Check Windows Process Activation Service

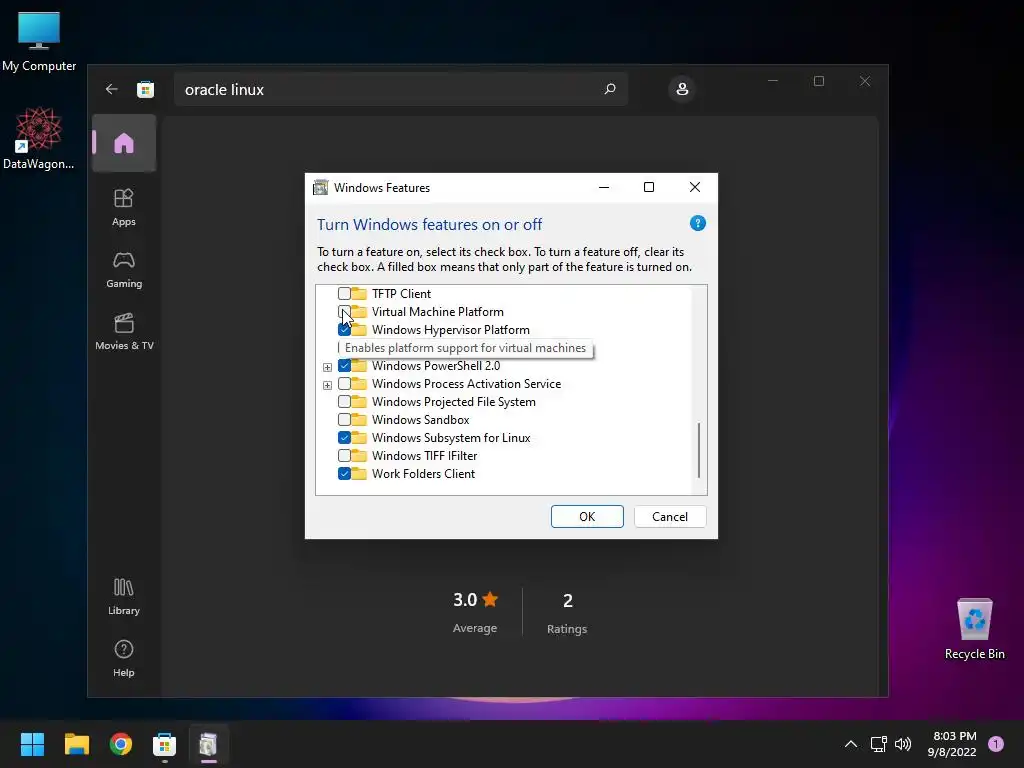(x=344, y=384)
